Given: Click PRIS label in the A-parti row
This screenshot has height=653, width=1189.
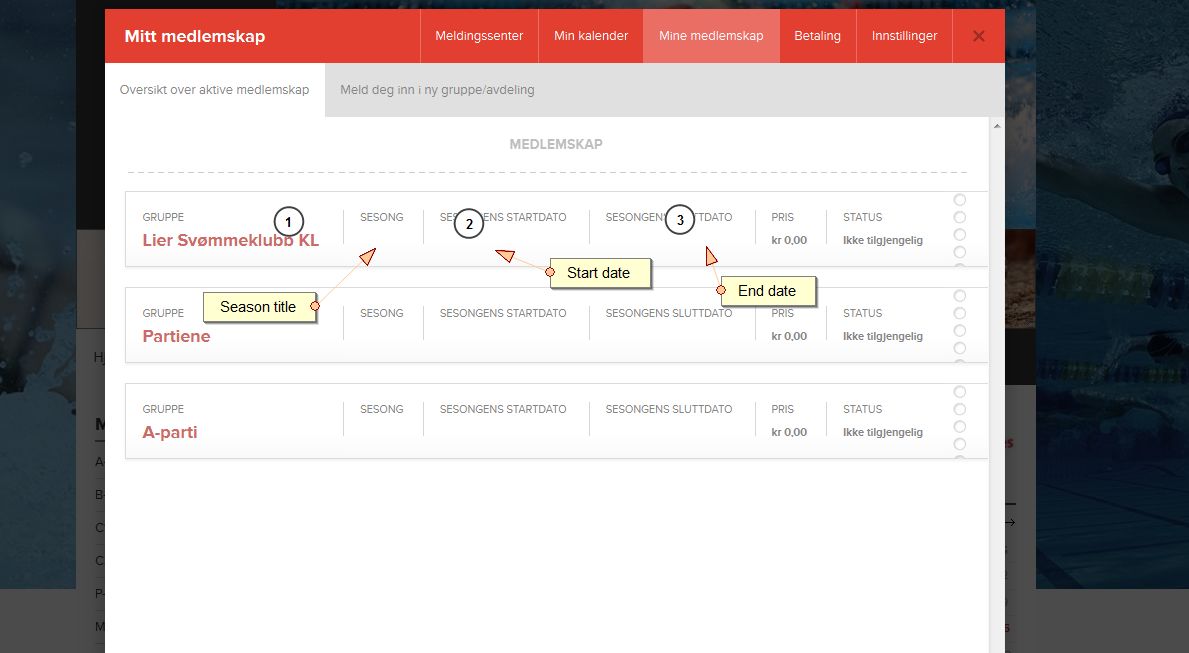Looking at the screenshot, I should pos(783,409).
